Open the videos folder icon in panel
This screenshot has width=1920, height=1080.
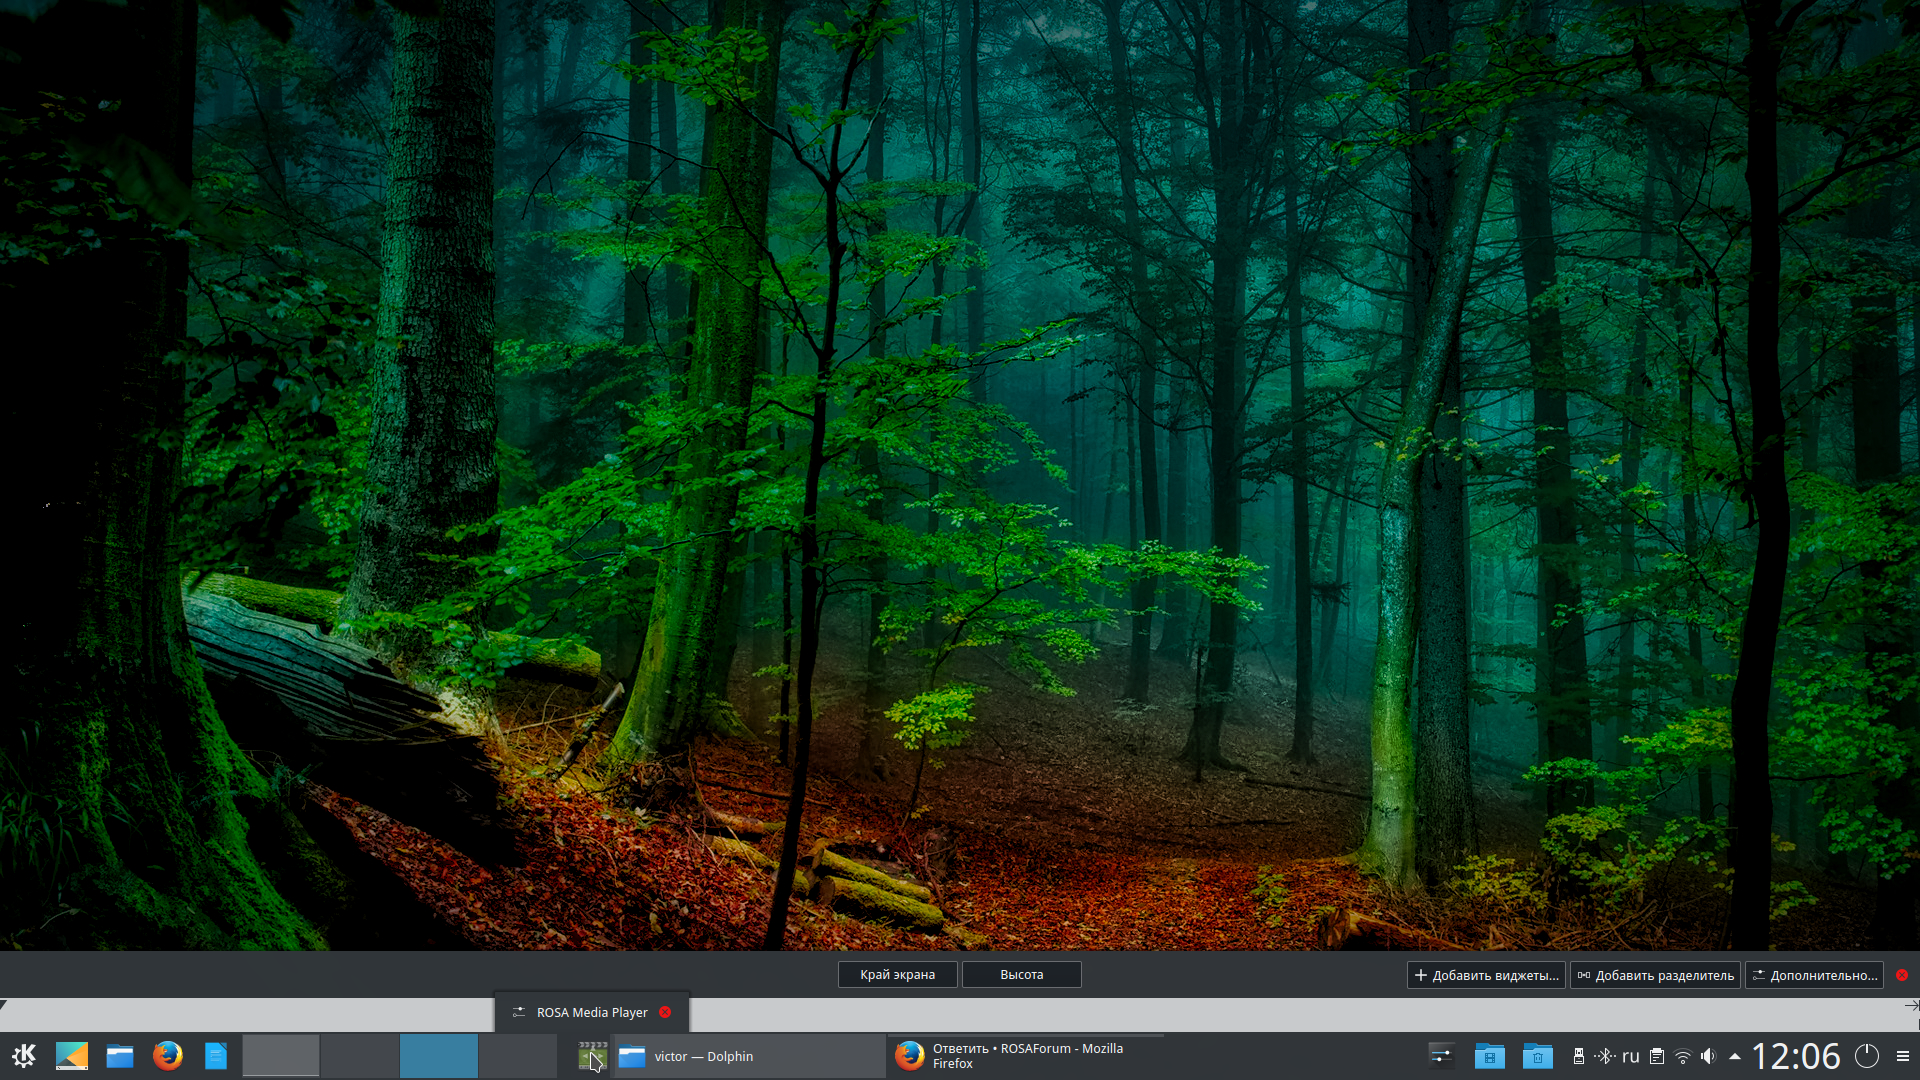tap(1489, 1056)
